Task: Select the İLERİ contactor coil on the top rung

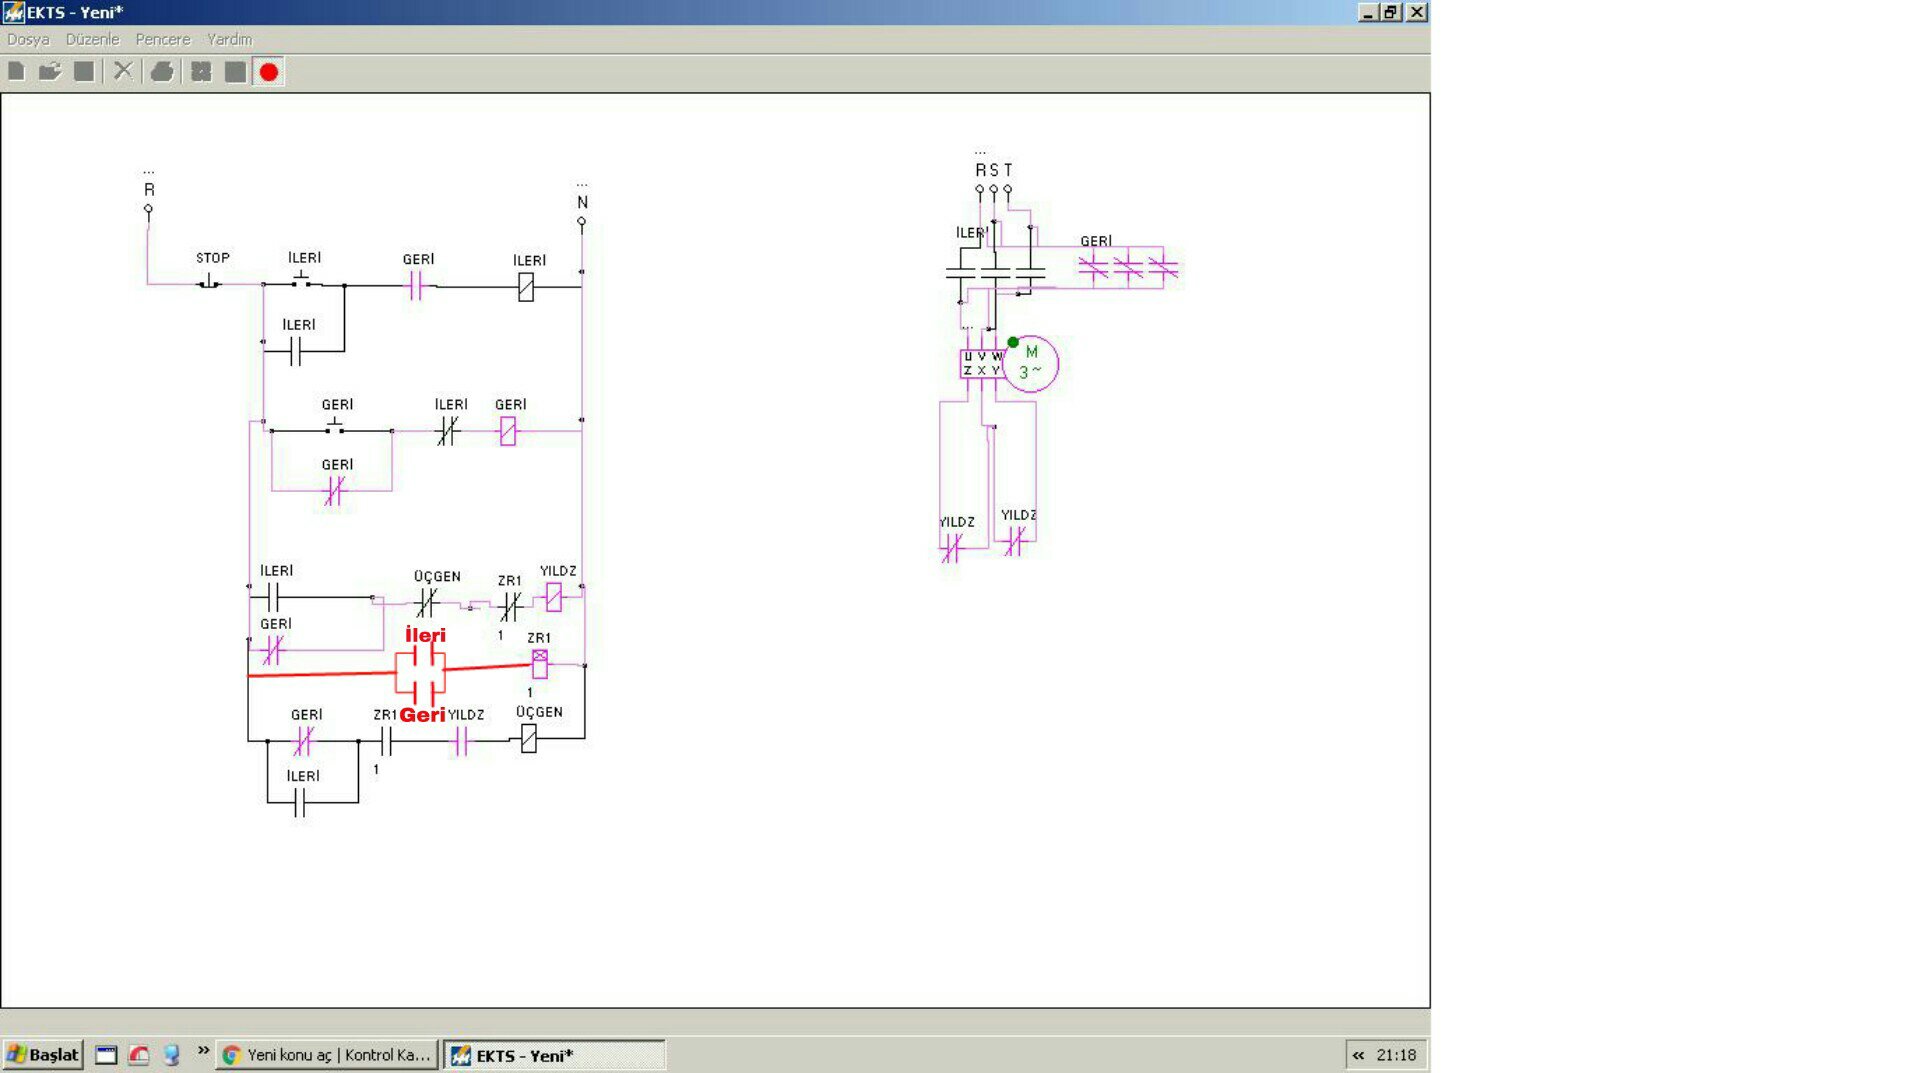Action: click(x=526, y=288)
